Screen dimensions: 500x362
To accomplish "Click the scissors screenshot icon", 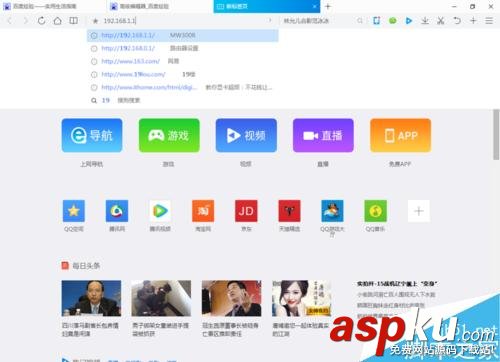I will (441, 21).
